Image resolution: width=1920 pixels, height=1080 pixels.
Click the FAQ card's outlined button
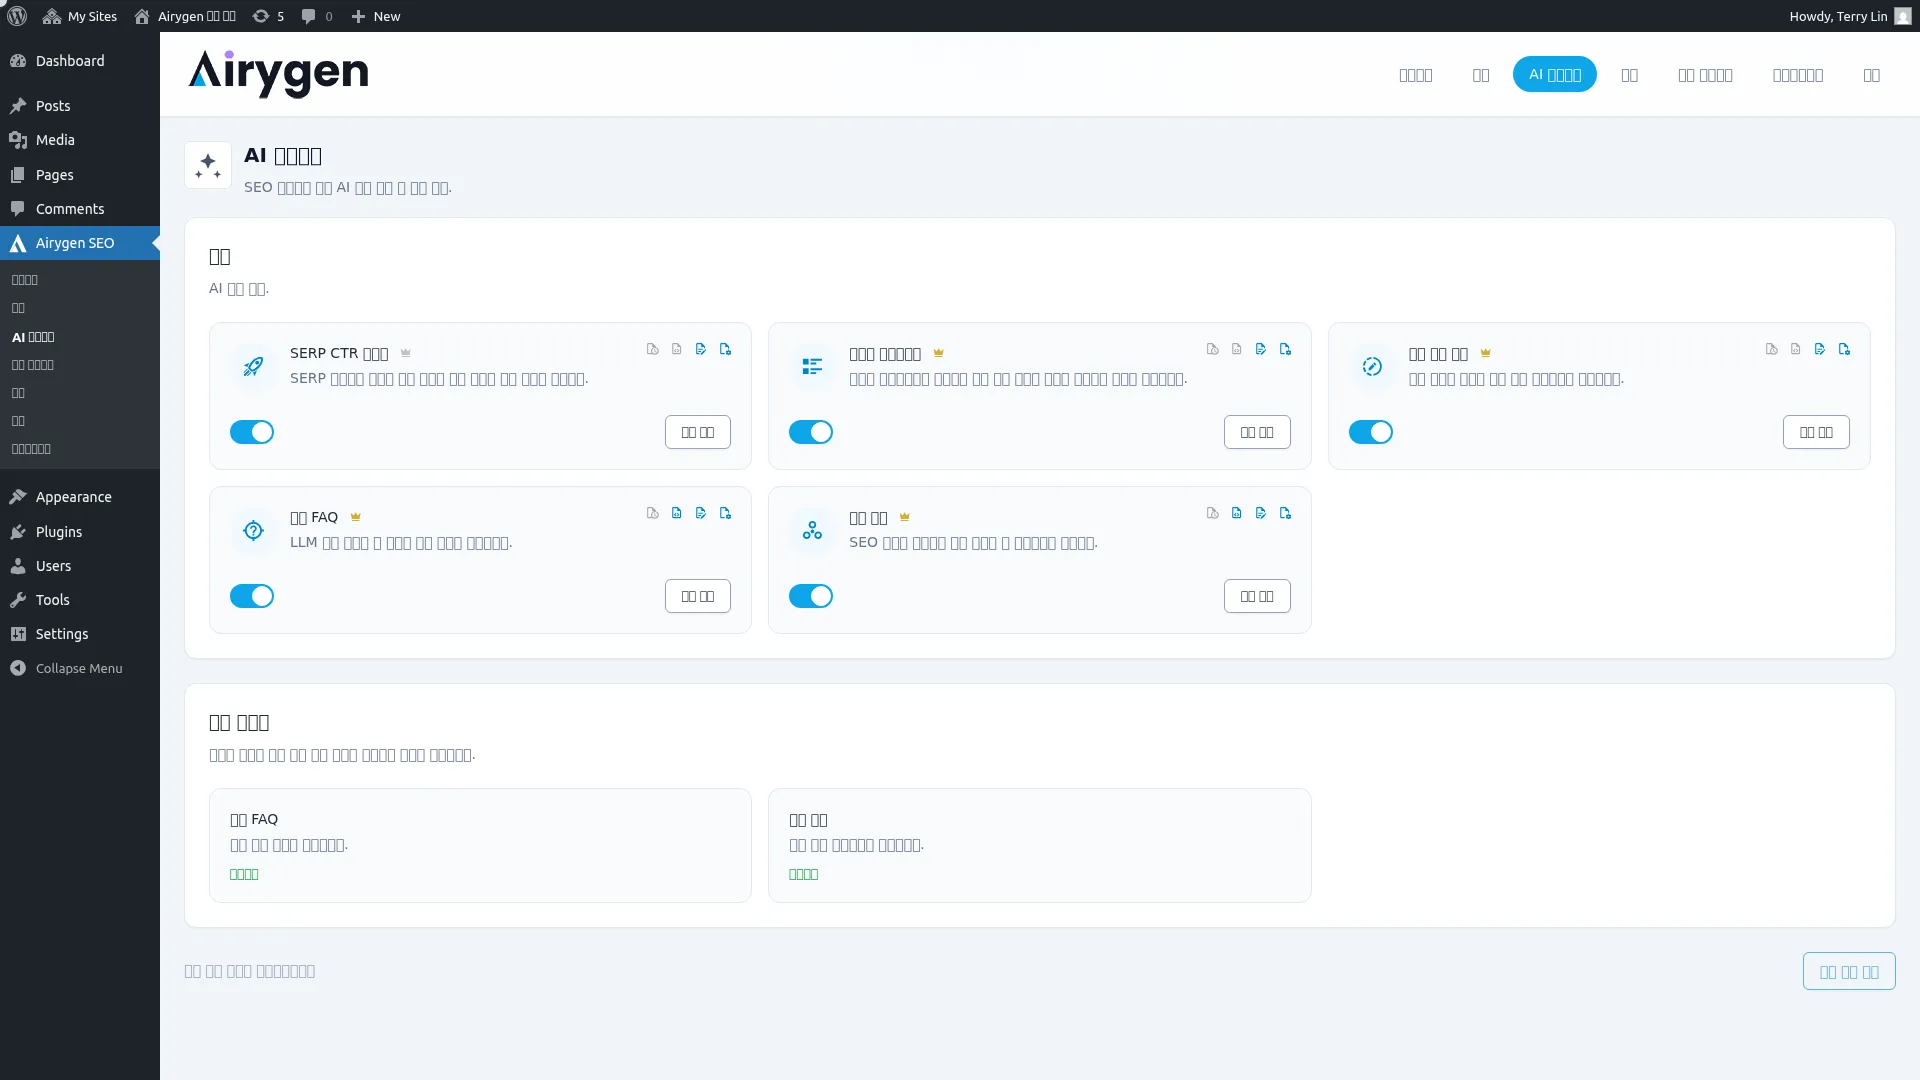pyautogui.click(x=698, y=596)
